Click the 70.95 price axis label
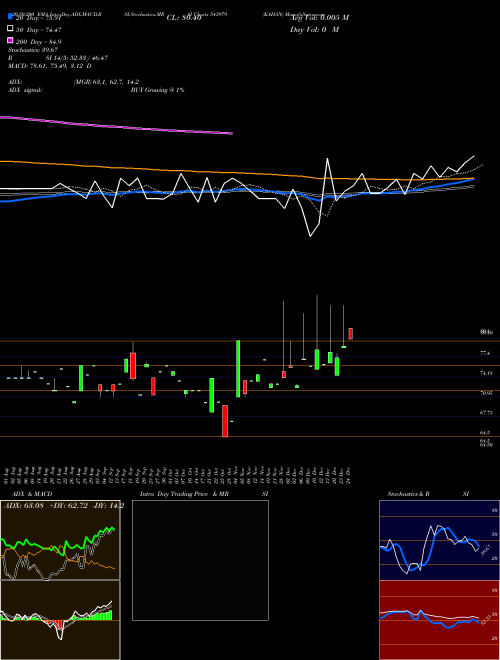 click(486, 392)
